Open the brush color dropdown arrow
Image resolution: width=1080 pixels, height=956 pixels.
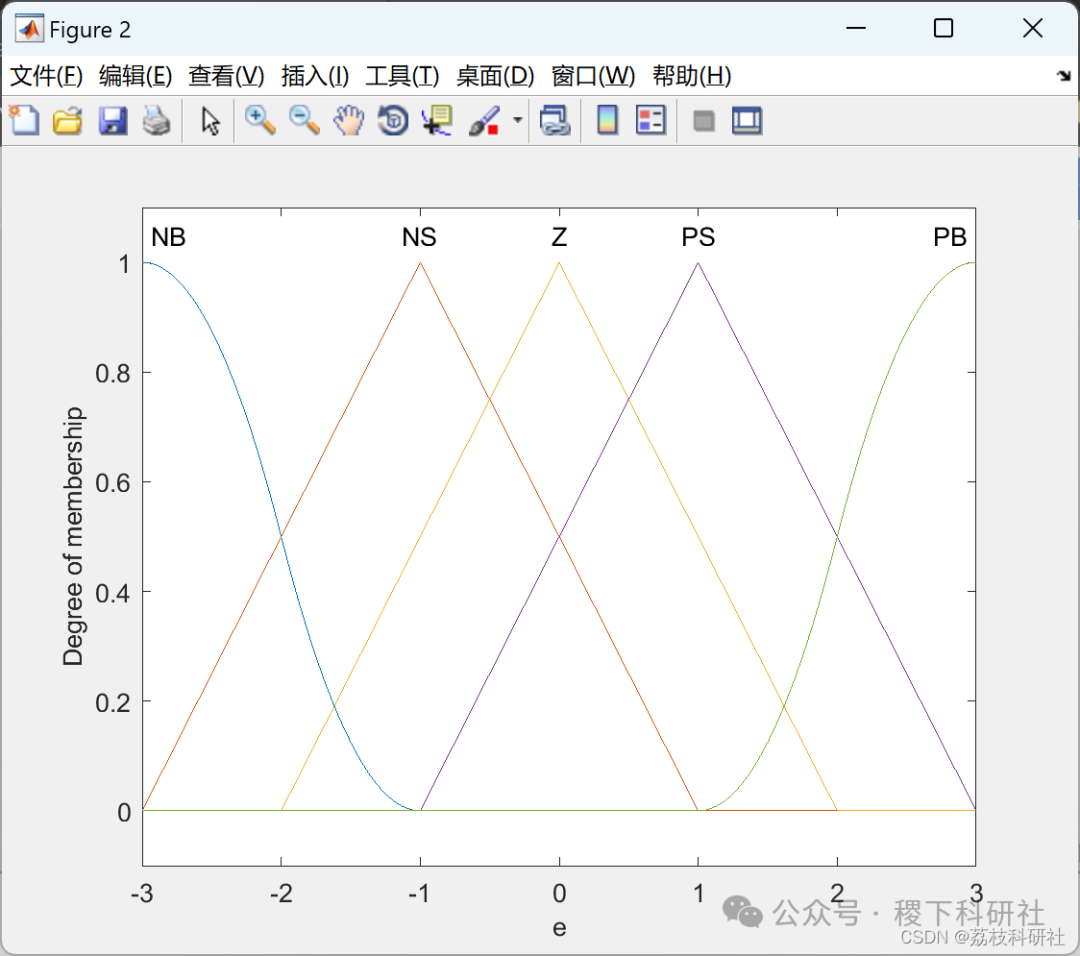click(x=517, y=120)
